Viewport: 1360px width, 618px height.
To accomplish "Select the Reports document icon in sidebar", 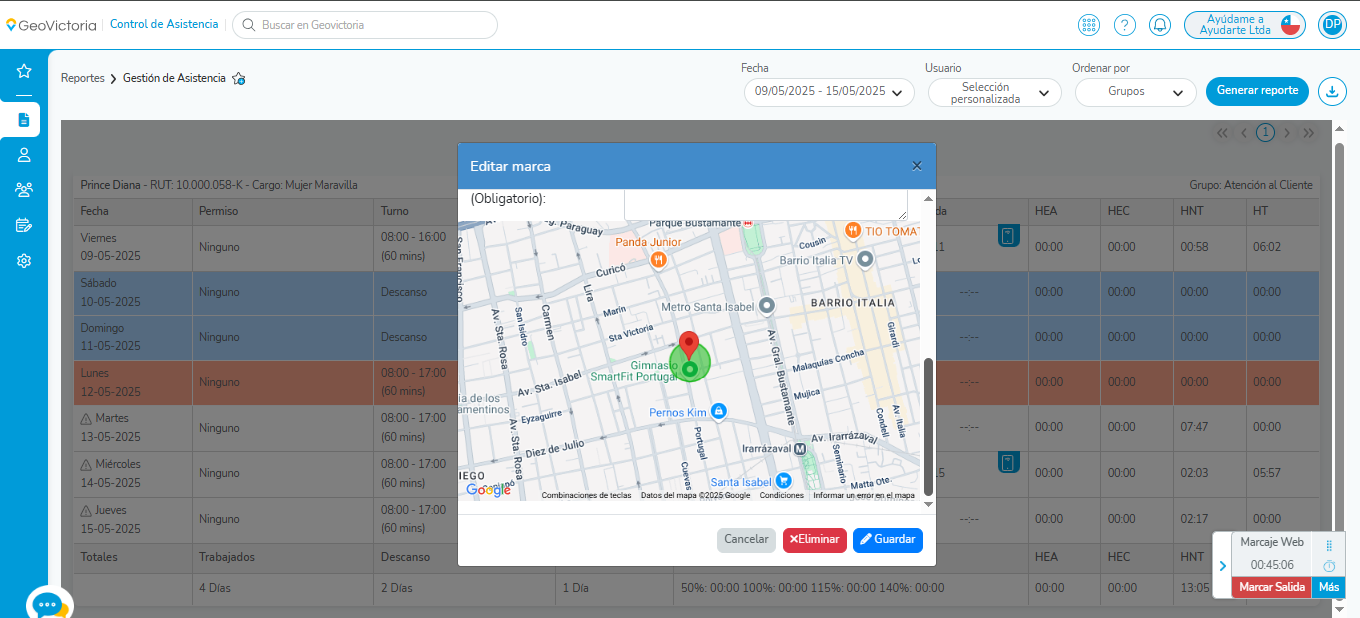I will point(24,120).
